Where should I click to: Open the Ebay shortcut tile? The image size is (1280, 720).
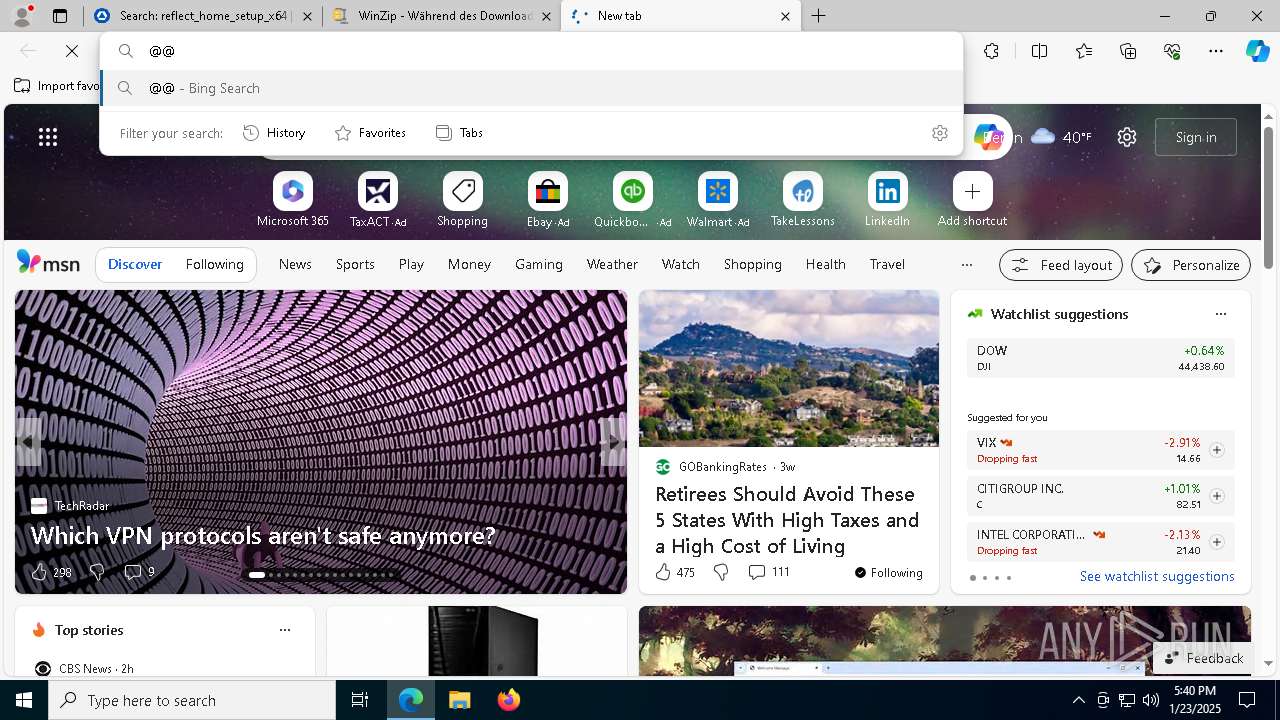(547, 200)
